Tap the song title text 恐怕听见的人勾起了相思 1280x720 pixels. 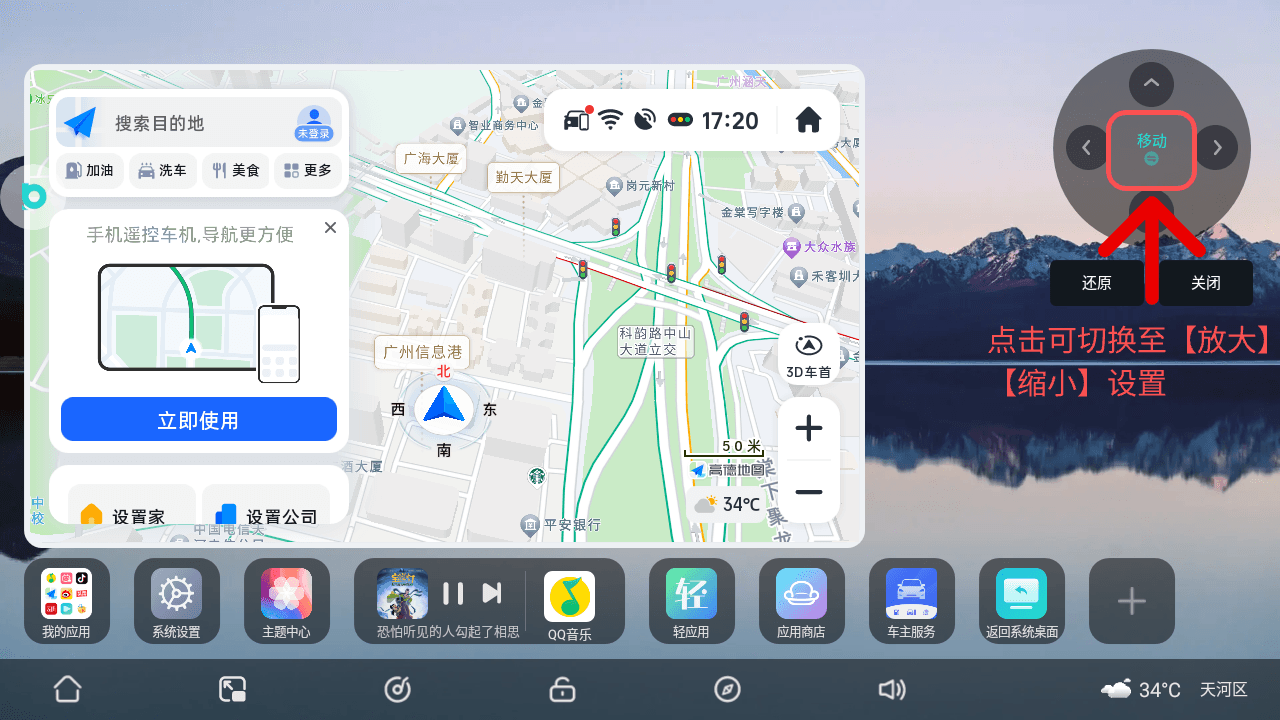(x=448, y=632)
